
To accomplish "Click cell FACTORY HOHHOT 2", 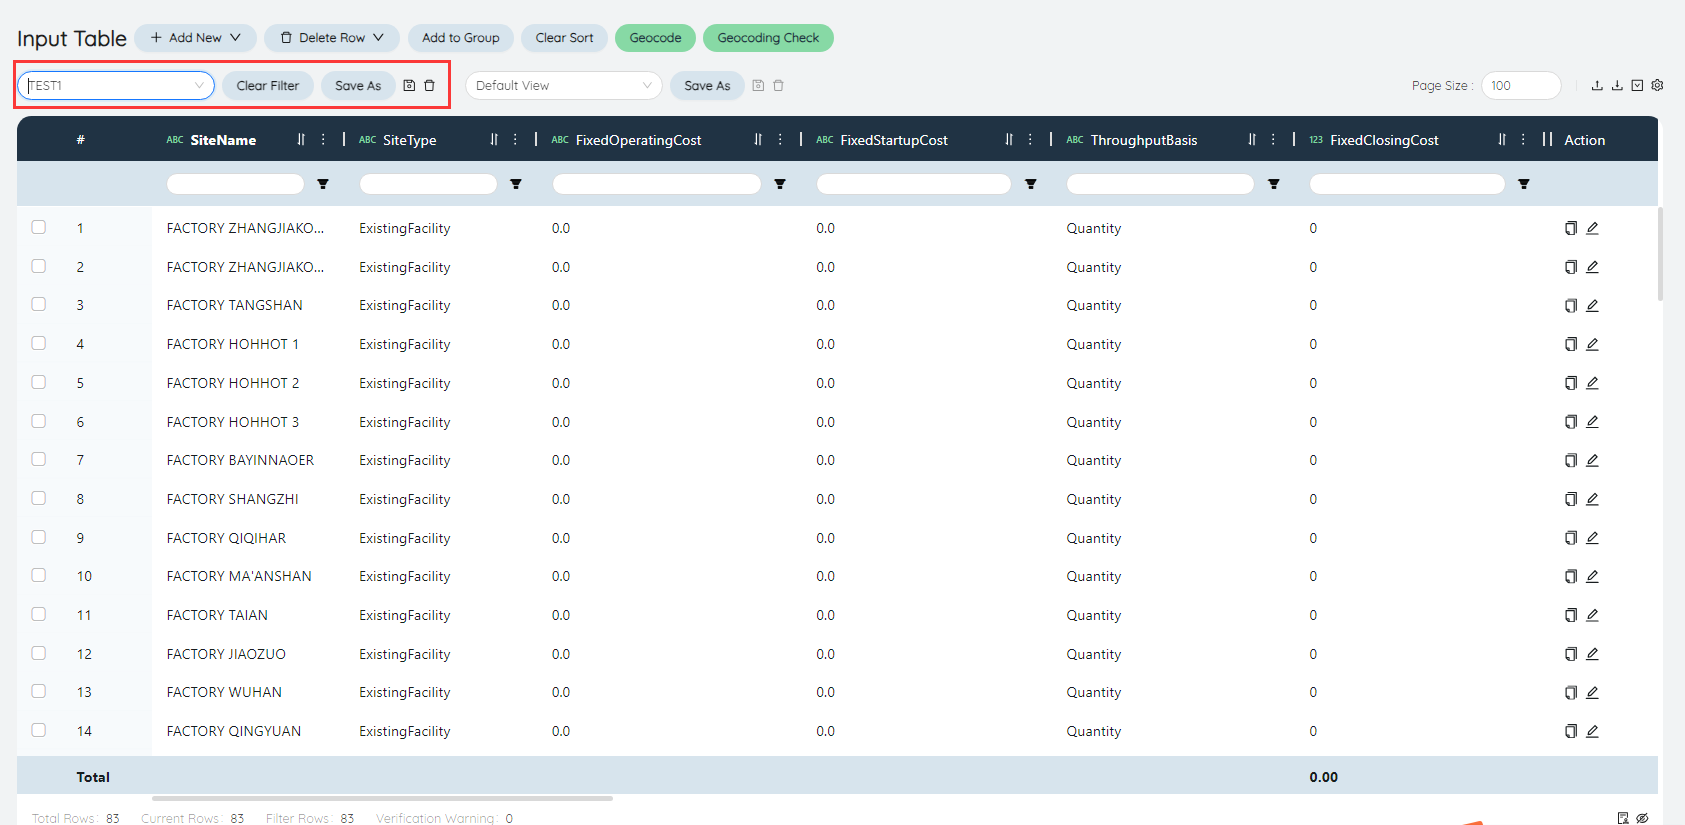I will (232, 383).
